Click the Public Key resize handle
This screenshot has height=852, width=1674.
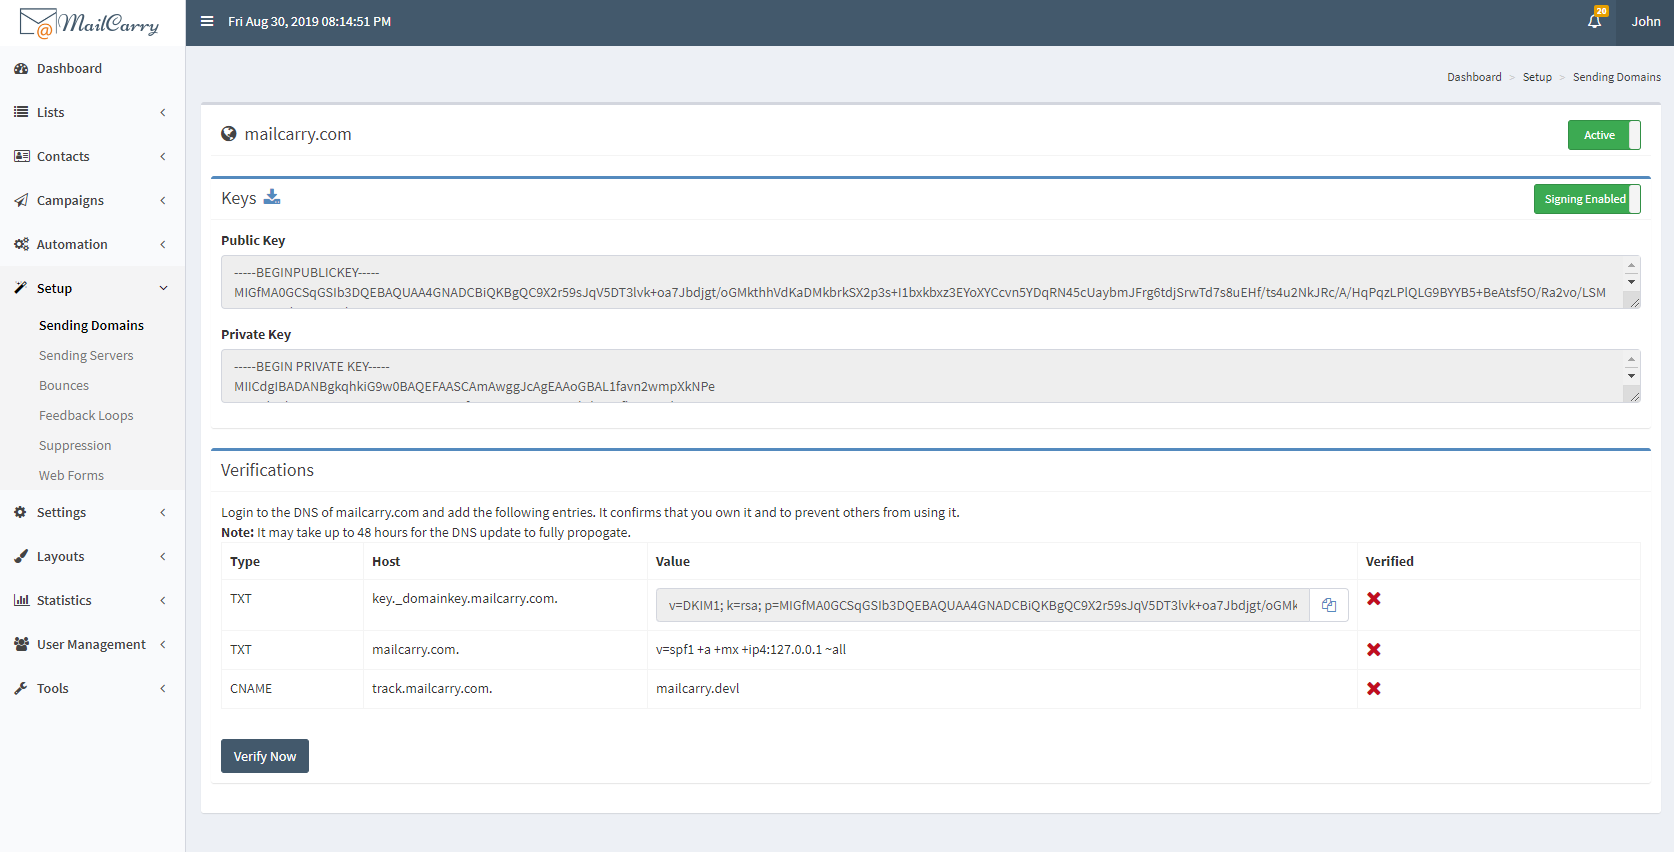(x=1634, y=302)
